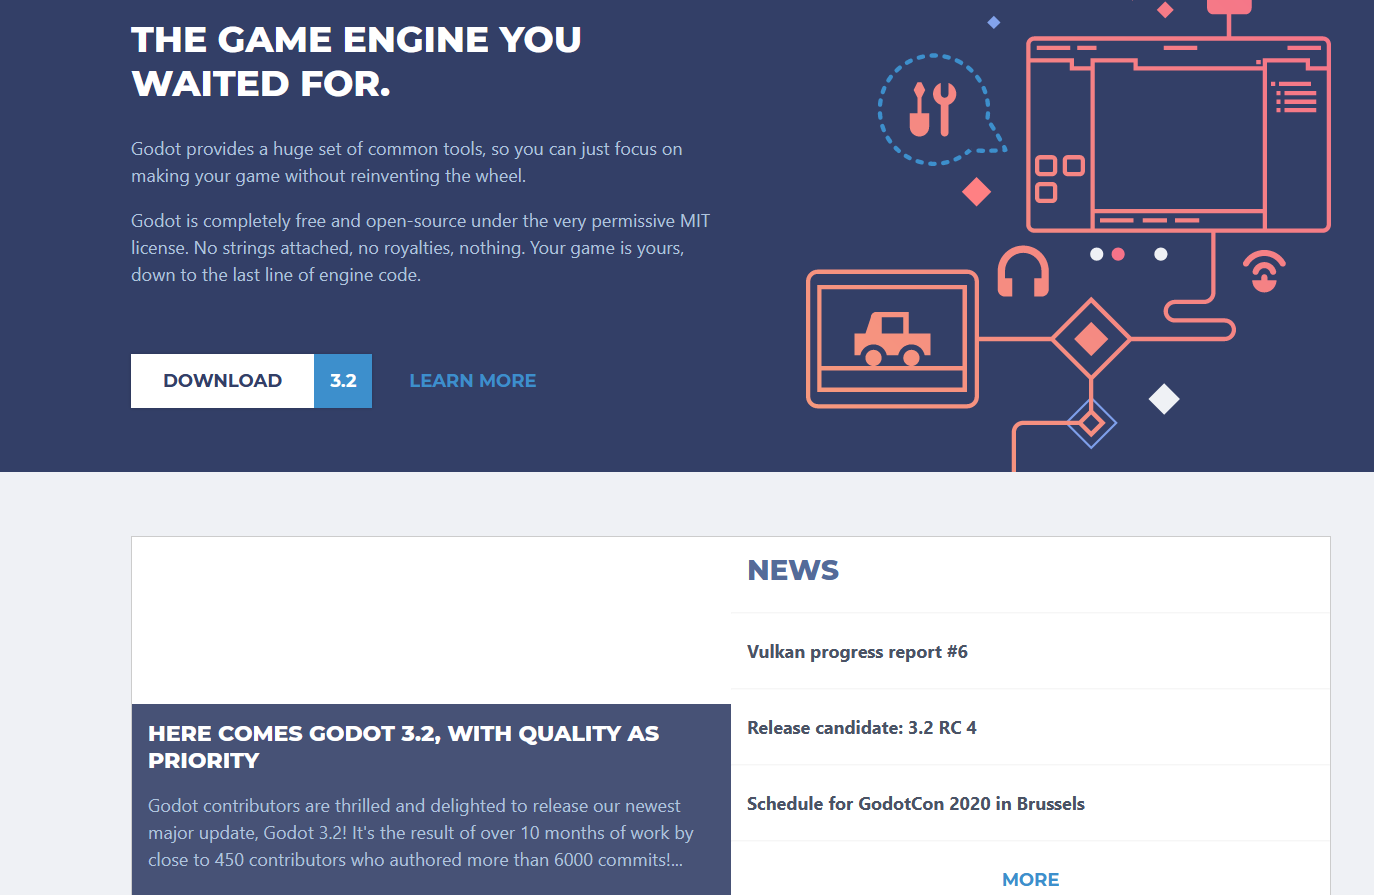This screenshot has width=1374, height=895.
Task: Click the blue 3.2 version badge
Action: click(343, 381)
